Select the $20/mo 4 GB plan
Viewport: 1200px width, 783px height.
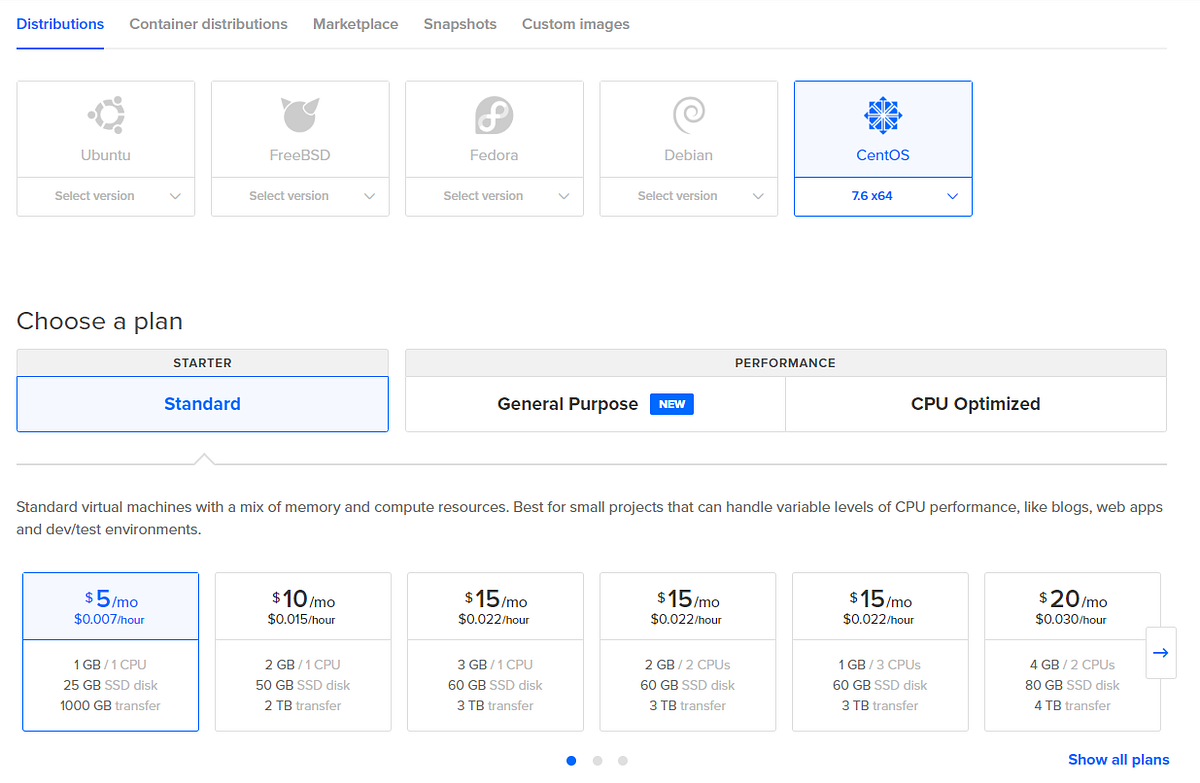point(1073,652)
